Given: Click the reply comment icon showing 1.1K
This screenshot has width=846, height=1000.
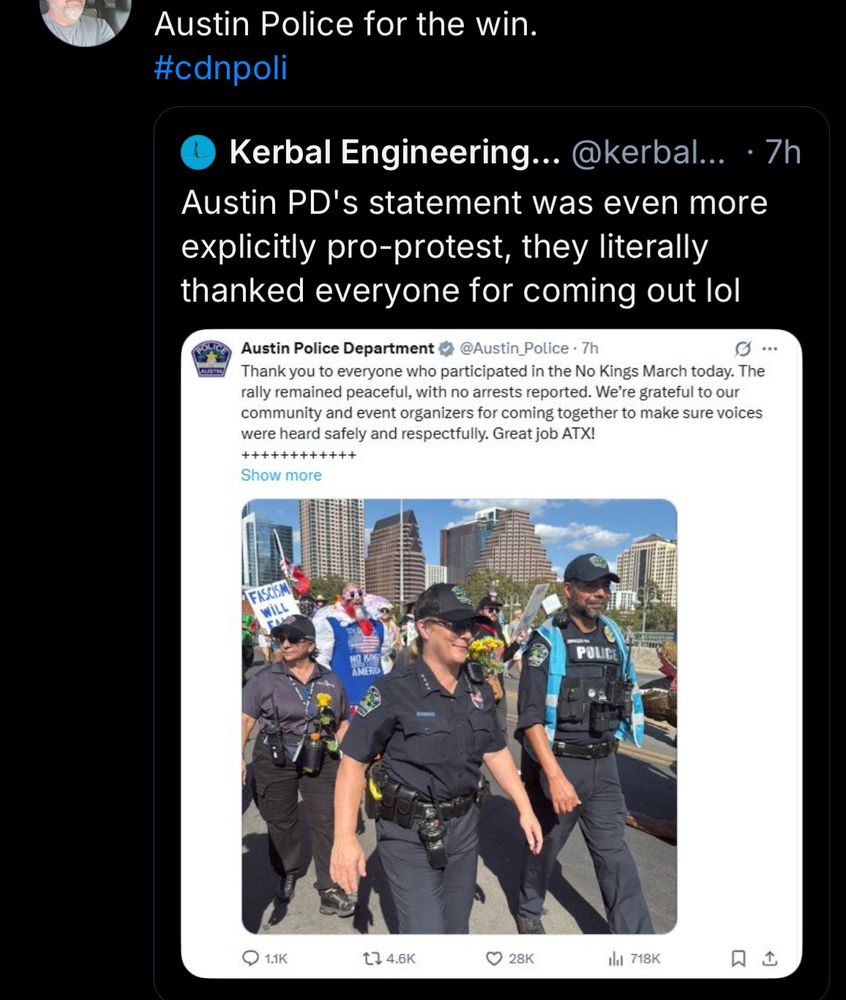Looking at the screenshot, I should pos(251,958).
